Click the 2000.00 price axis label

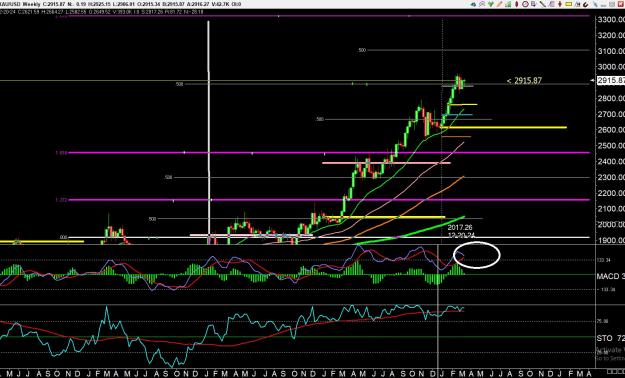[x=611, y=224]
